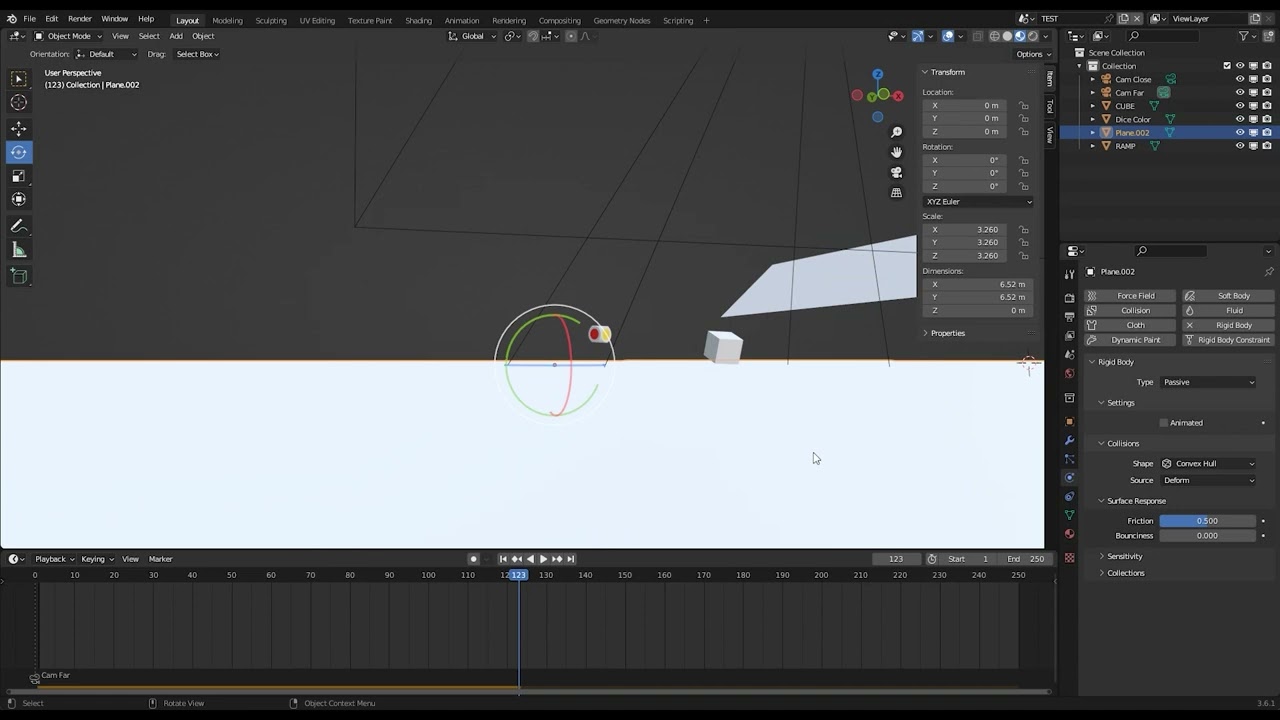Select rendered viewport shading mode
Screen dimensions: 1280x720
pos(1033,36)
